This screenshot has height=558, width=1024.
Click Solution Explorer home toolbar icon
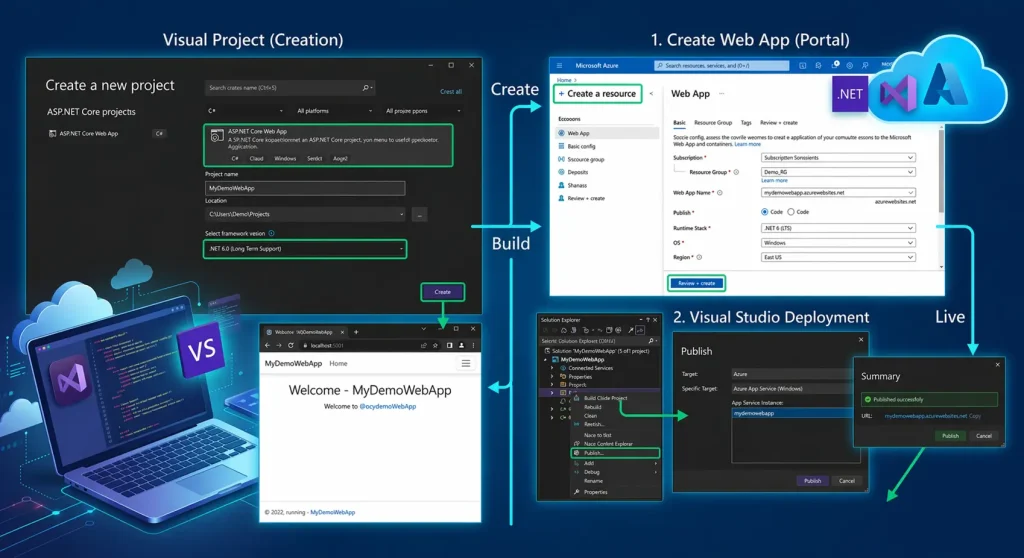[564, 331]
